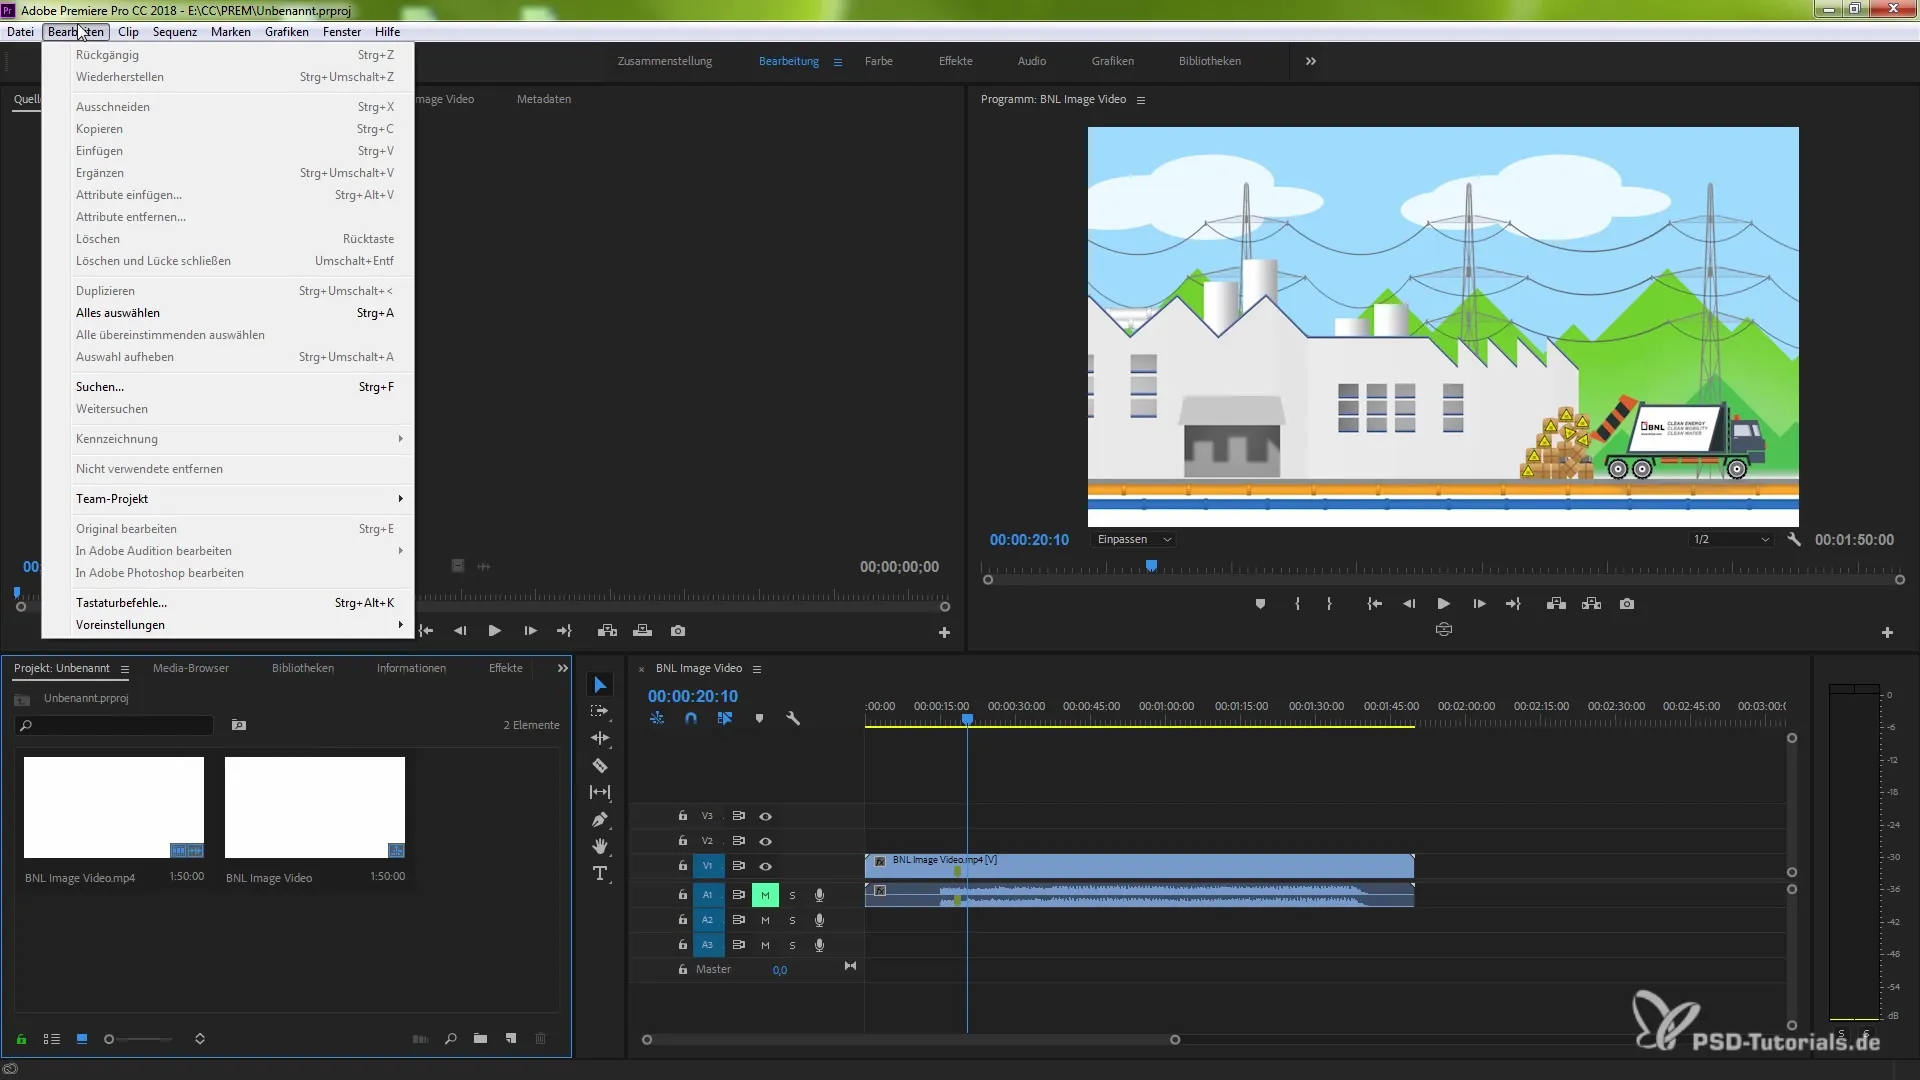Toggle V2 track output eye
The height and width of the screenshot is (1080, 1920).
765,841
